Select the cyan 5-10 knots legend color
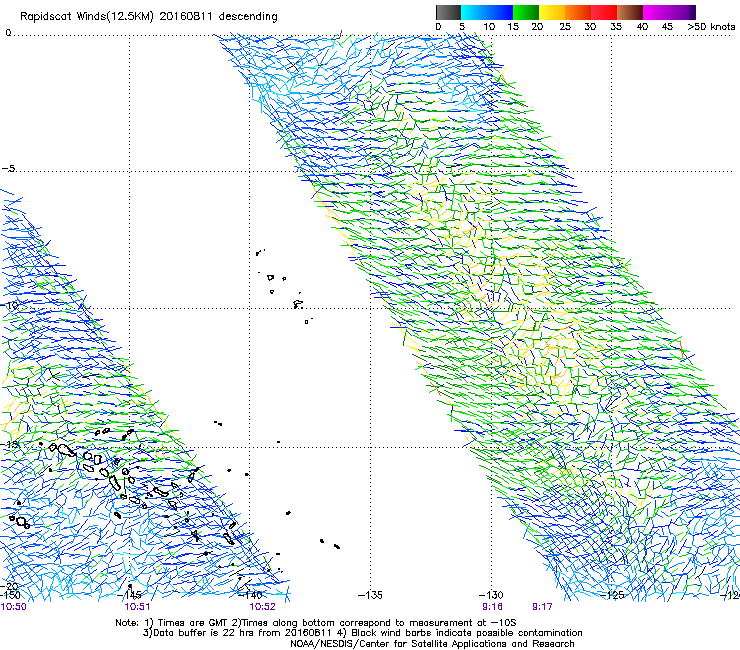This screenshot has width=740, height=650. coord(474,12)
